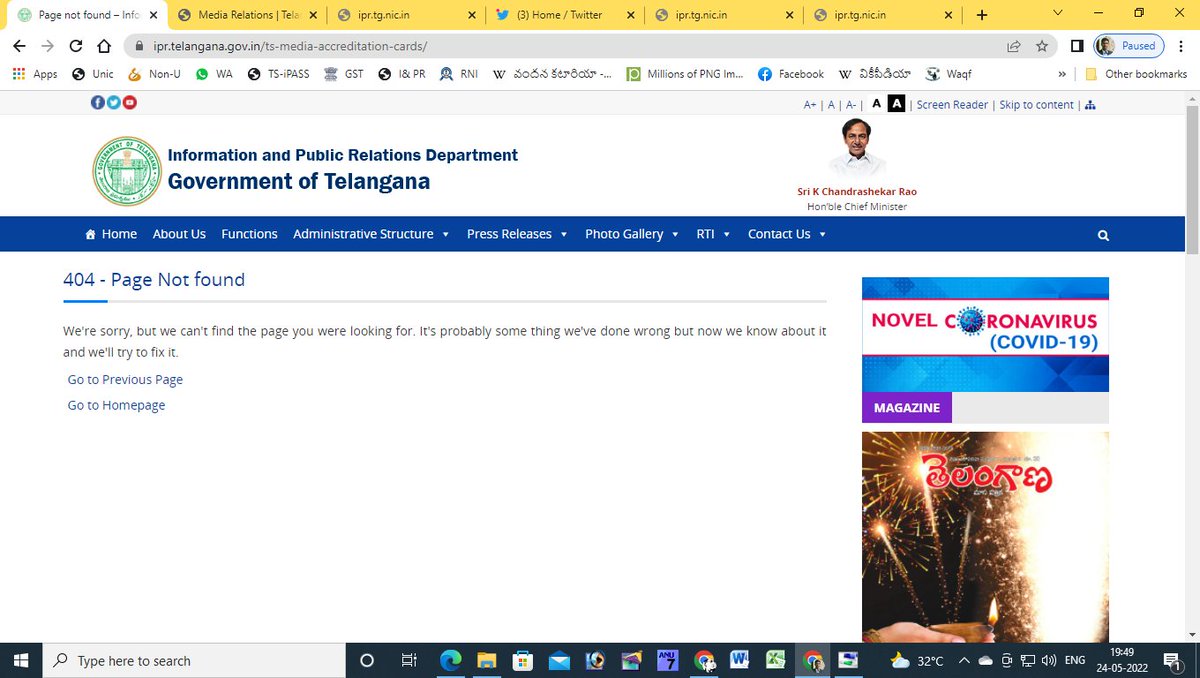This screenshot has height=678, width=1200.
Task: Bookmark this page with the star icon
Action: (x=1042, y=46)
